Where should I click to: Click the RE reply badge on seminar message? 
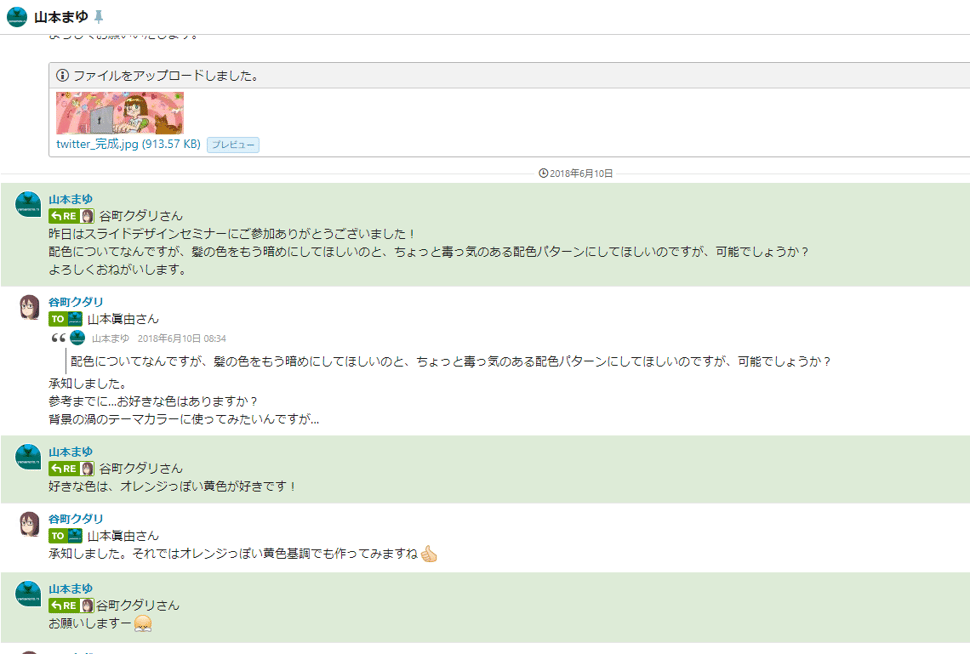(64, 216)
